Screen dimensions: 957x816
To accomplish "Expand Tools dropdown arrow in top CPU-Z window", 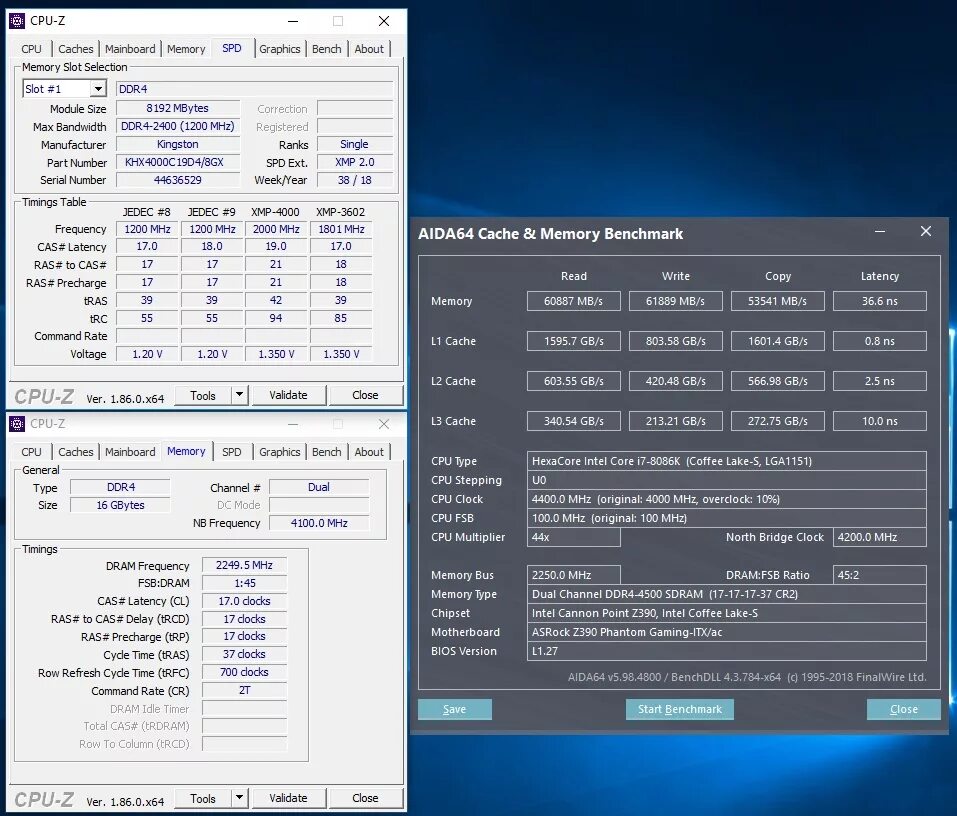I will [x=240, y=395].
